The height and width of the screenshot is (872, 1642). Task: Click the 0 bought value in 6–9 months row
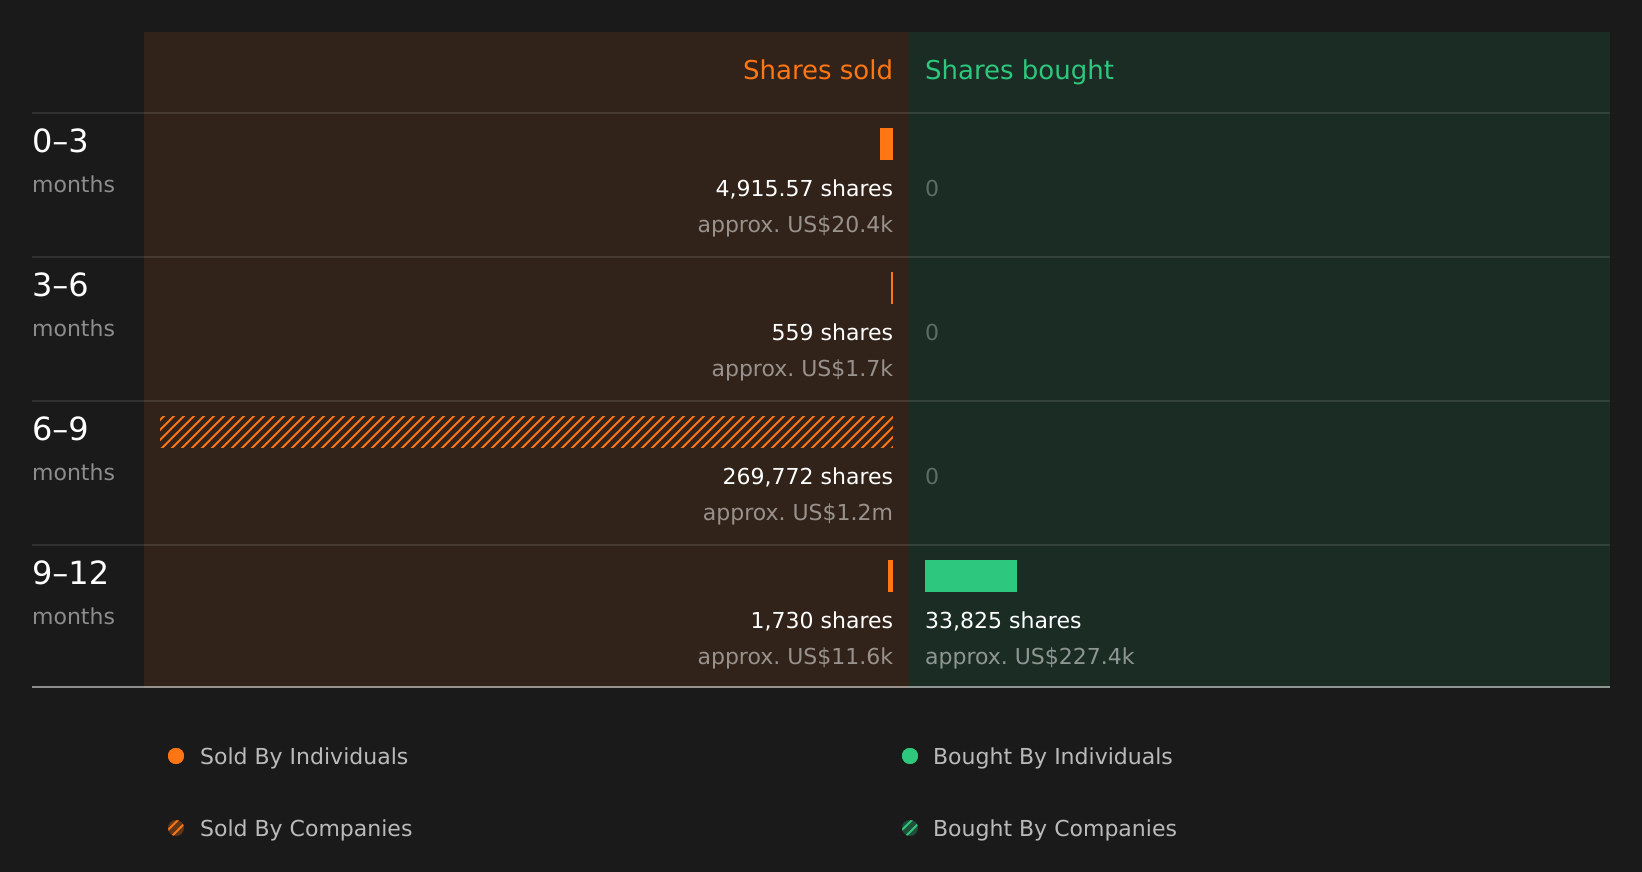pyautogui.click(x=932, y=477)
